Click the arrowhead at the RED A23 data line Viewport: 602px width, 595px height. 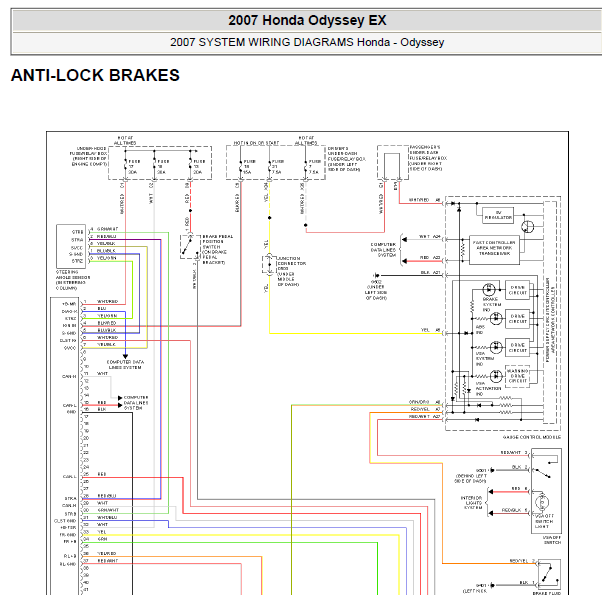pyautogui.click(x=404, y=261)
